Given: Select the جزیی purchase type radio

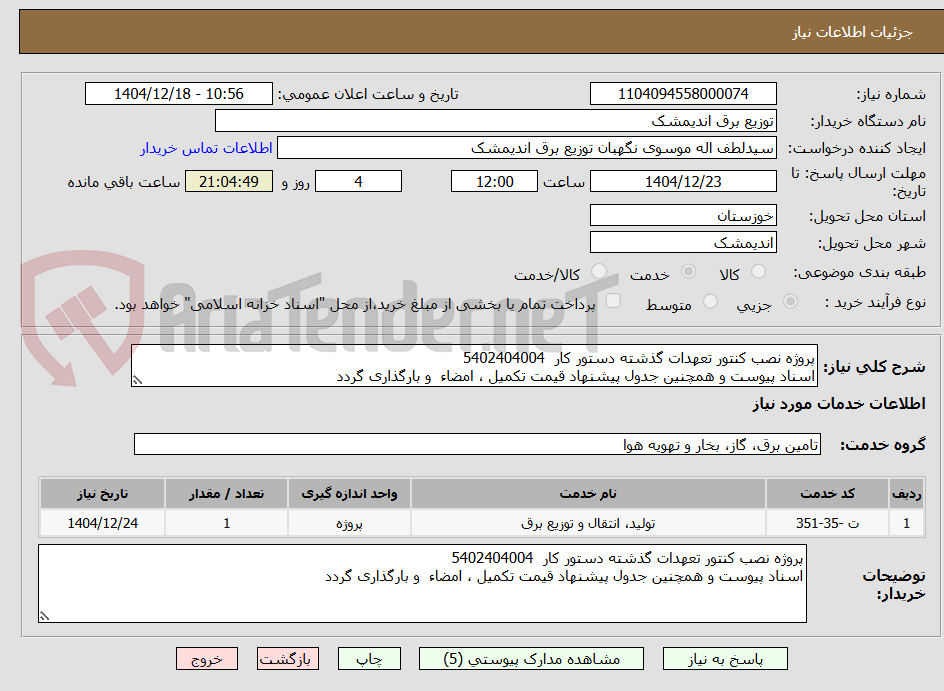Looking at the screenshot, I should [790, 301].
